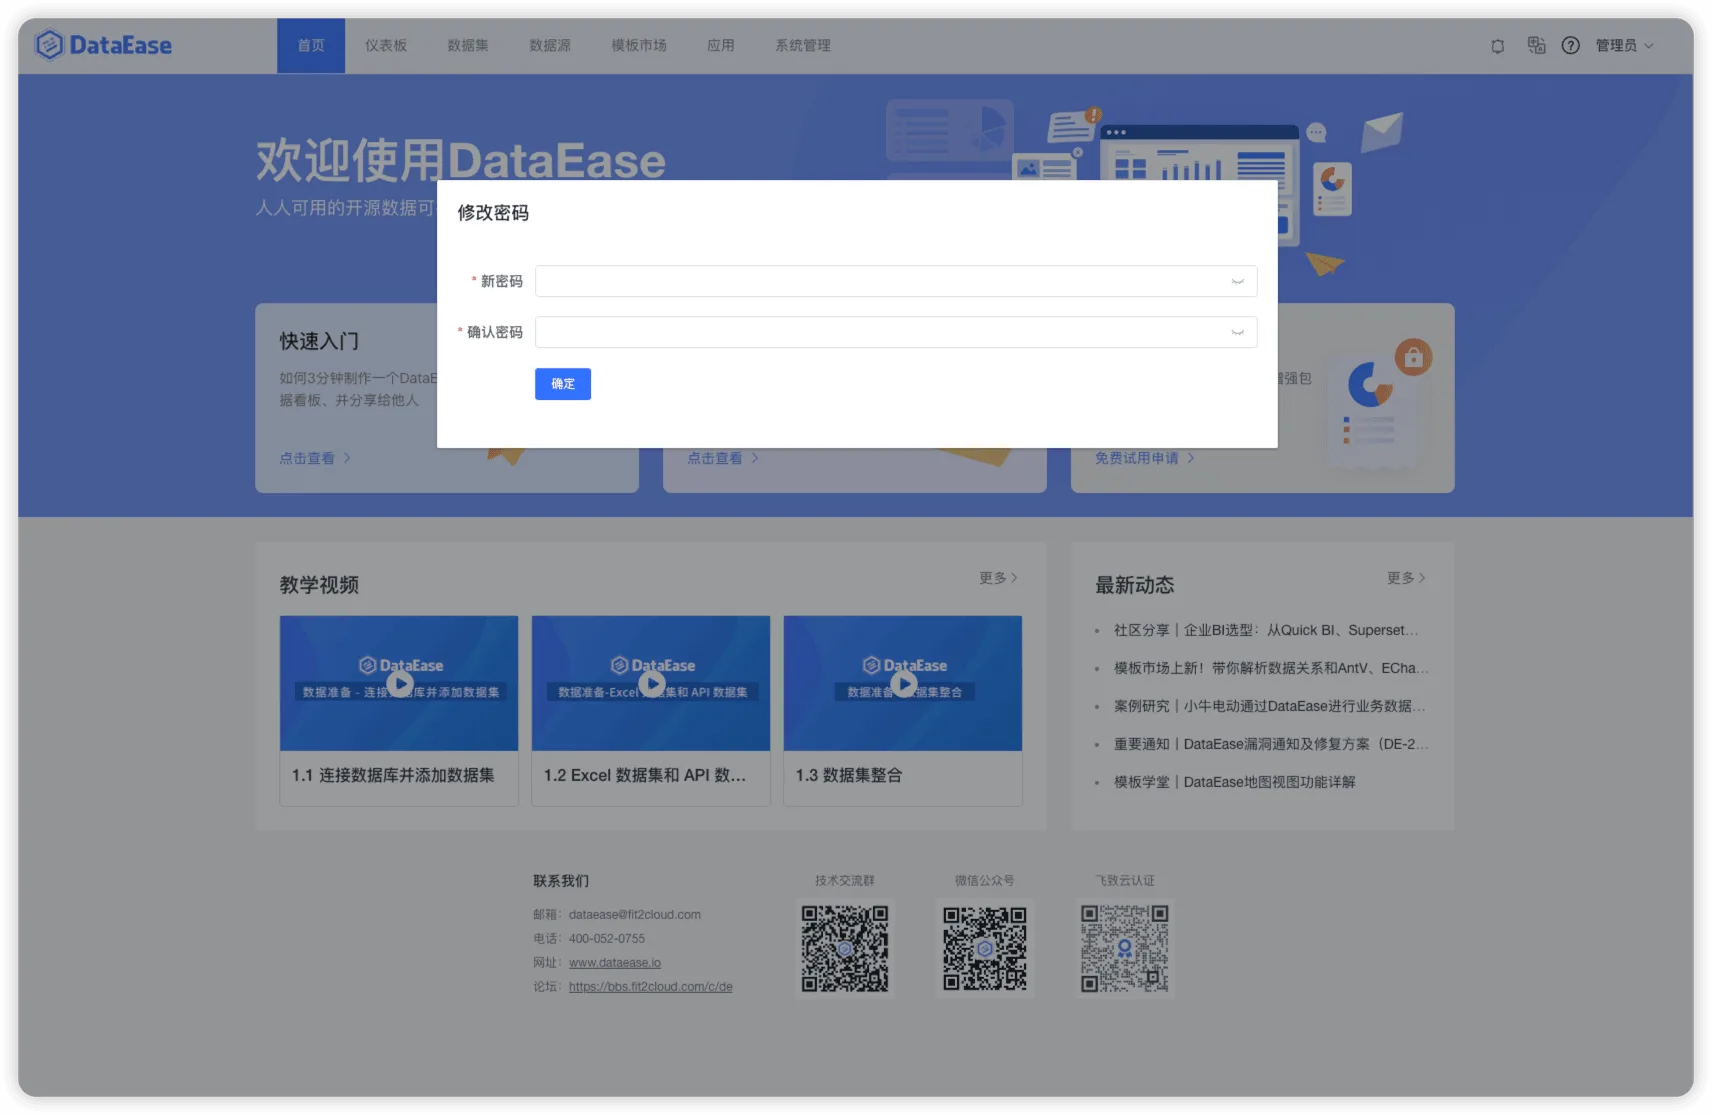The height and width of the screenshot is (1115, 1712).
Task: Click the 新密码 input field
Action: (896, 282)
